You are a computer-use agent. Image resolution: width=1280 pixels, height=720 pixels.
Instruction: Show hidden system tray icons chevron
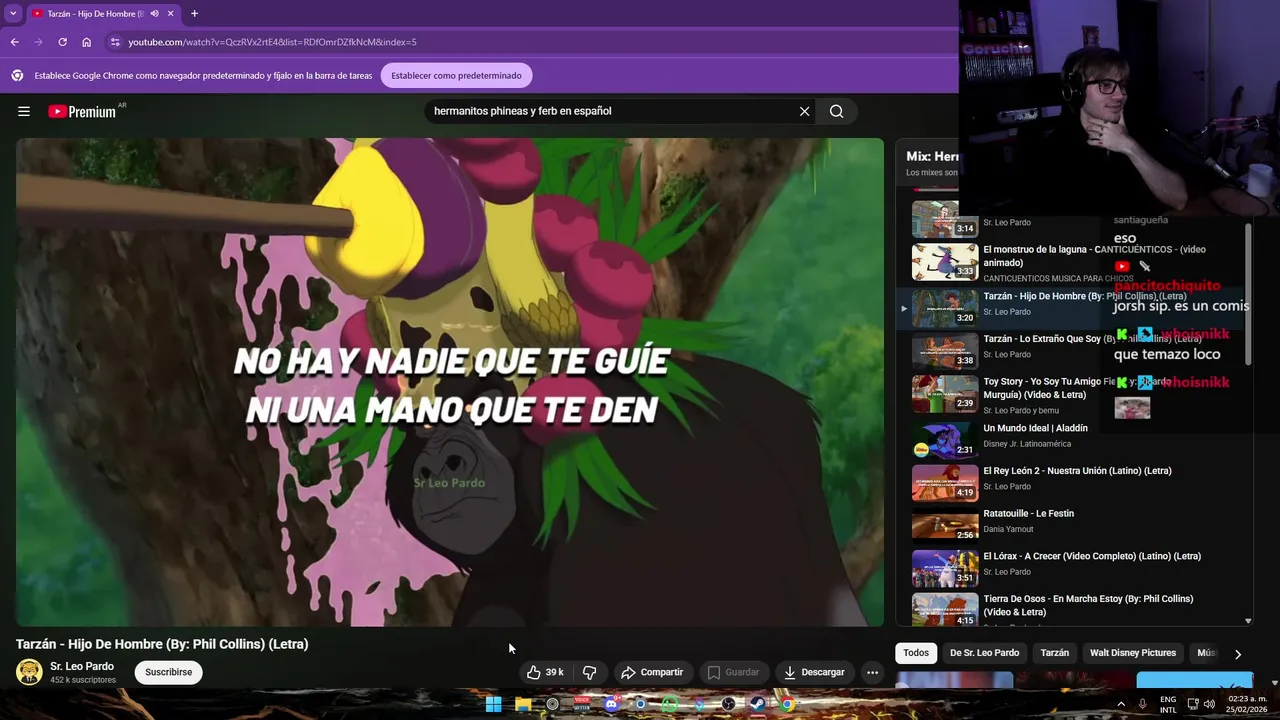coord(1121,704)
